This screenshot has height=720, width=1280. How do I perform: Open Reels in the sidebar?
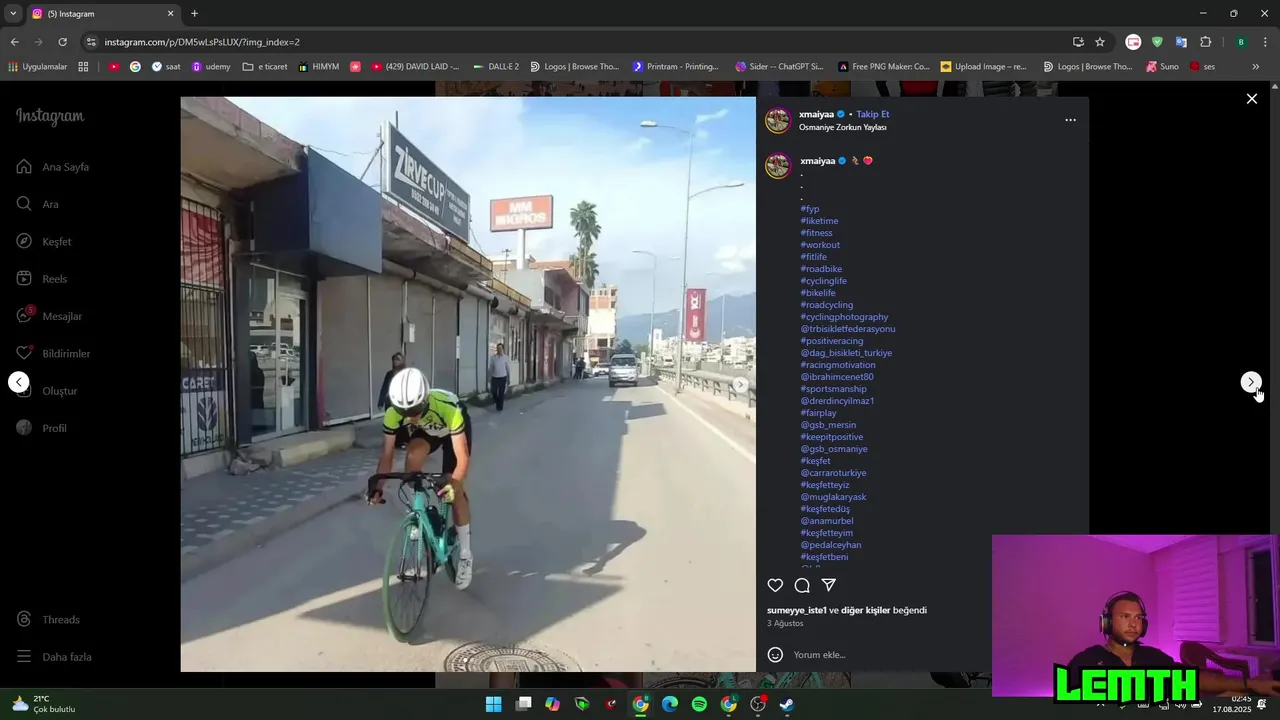tap(42, 279)
